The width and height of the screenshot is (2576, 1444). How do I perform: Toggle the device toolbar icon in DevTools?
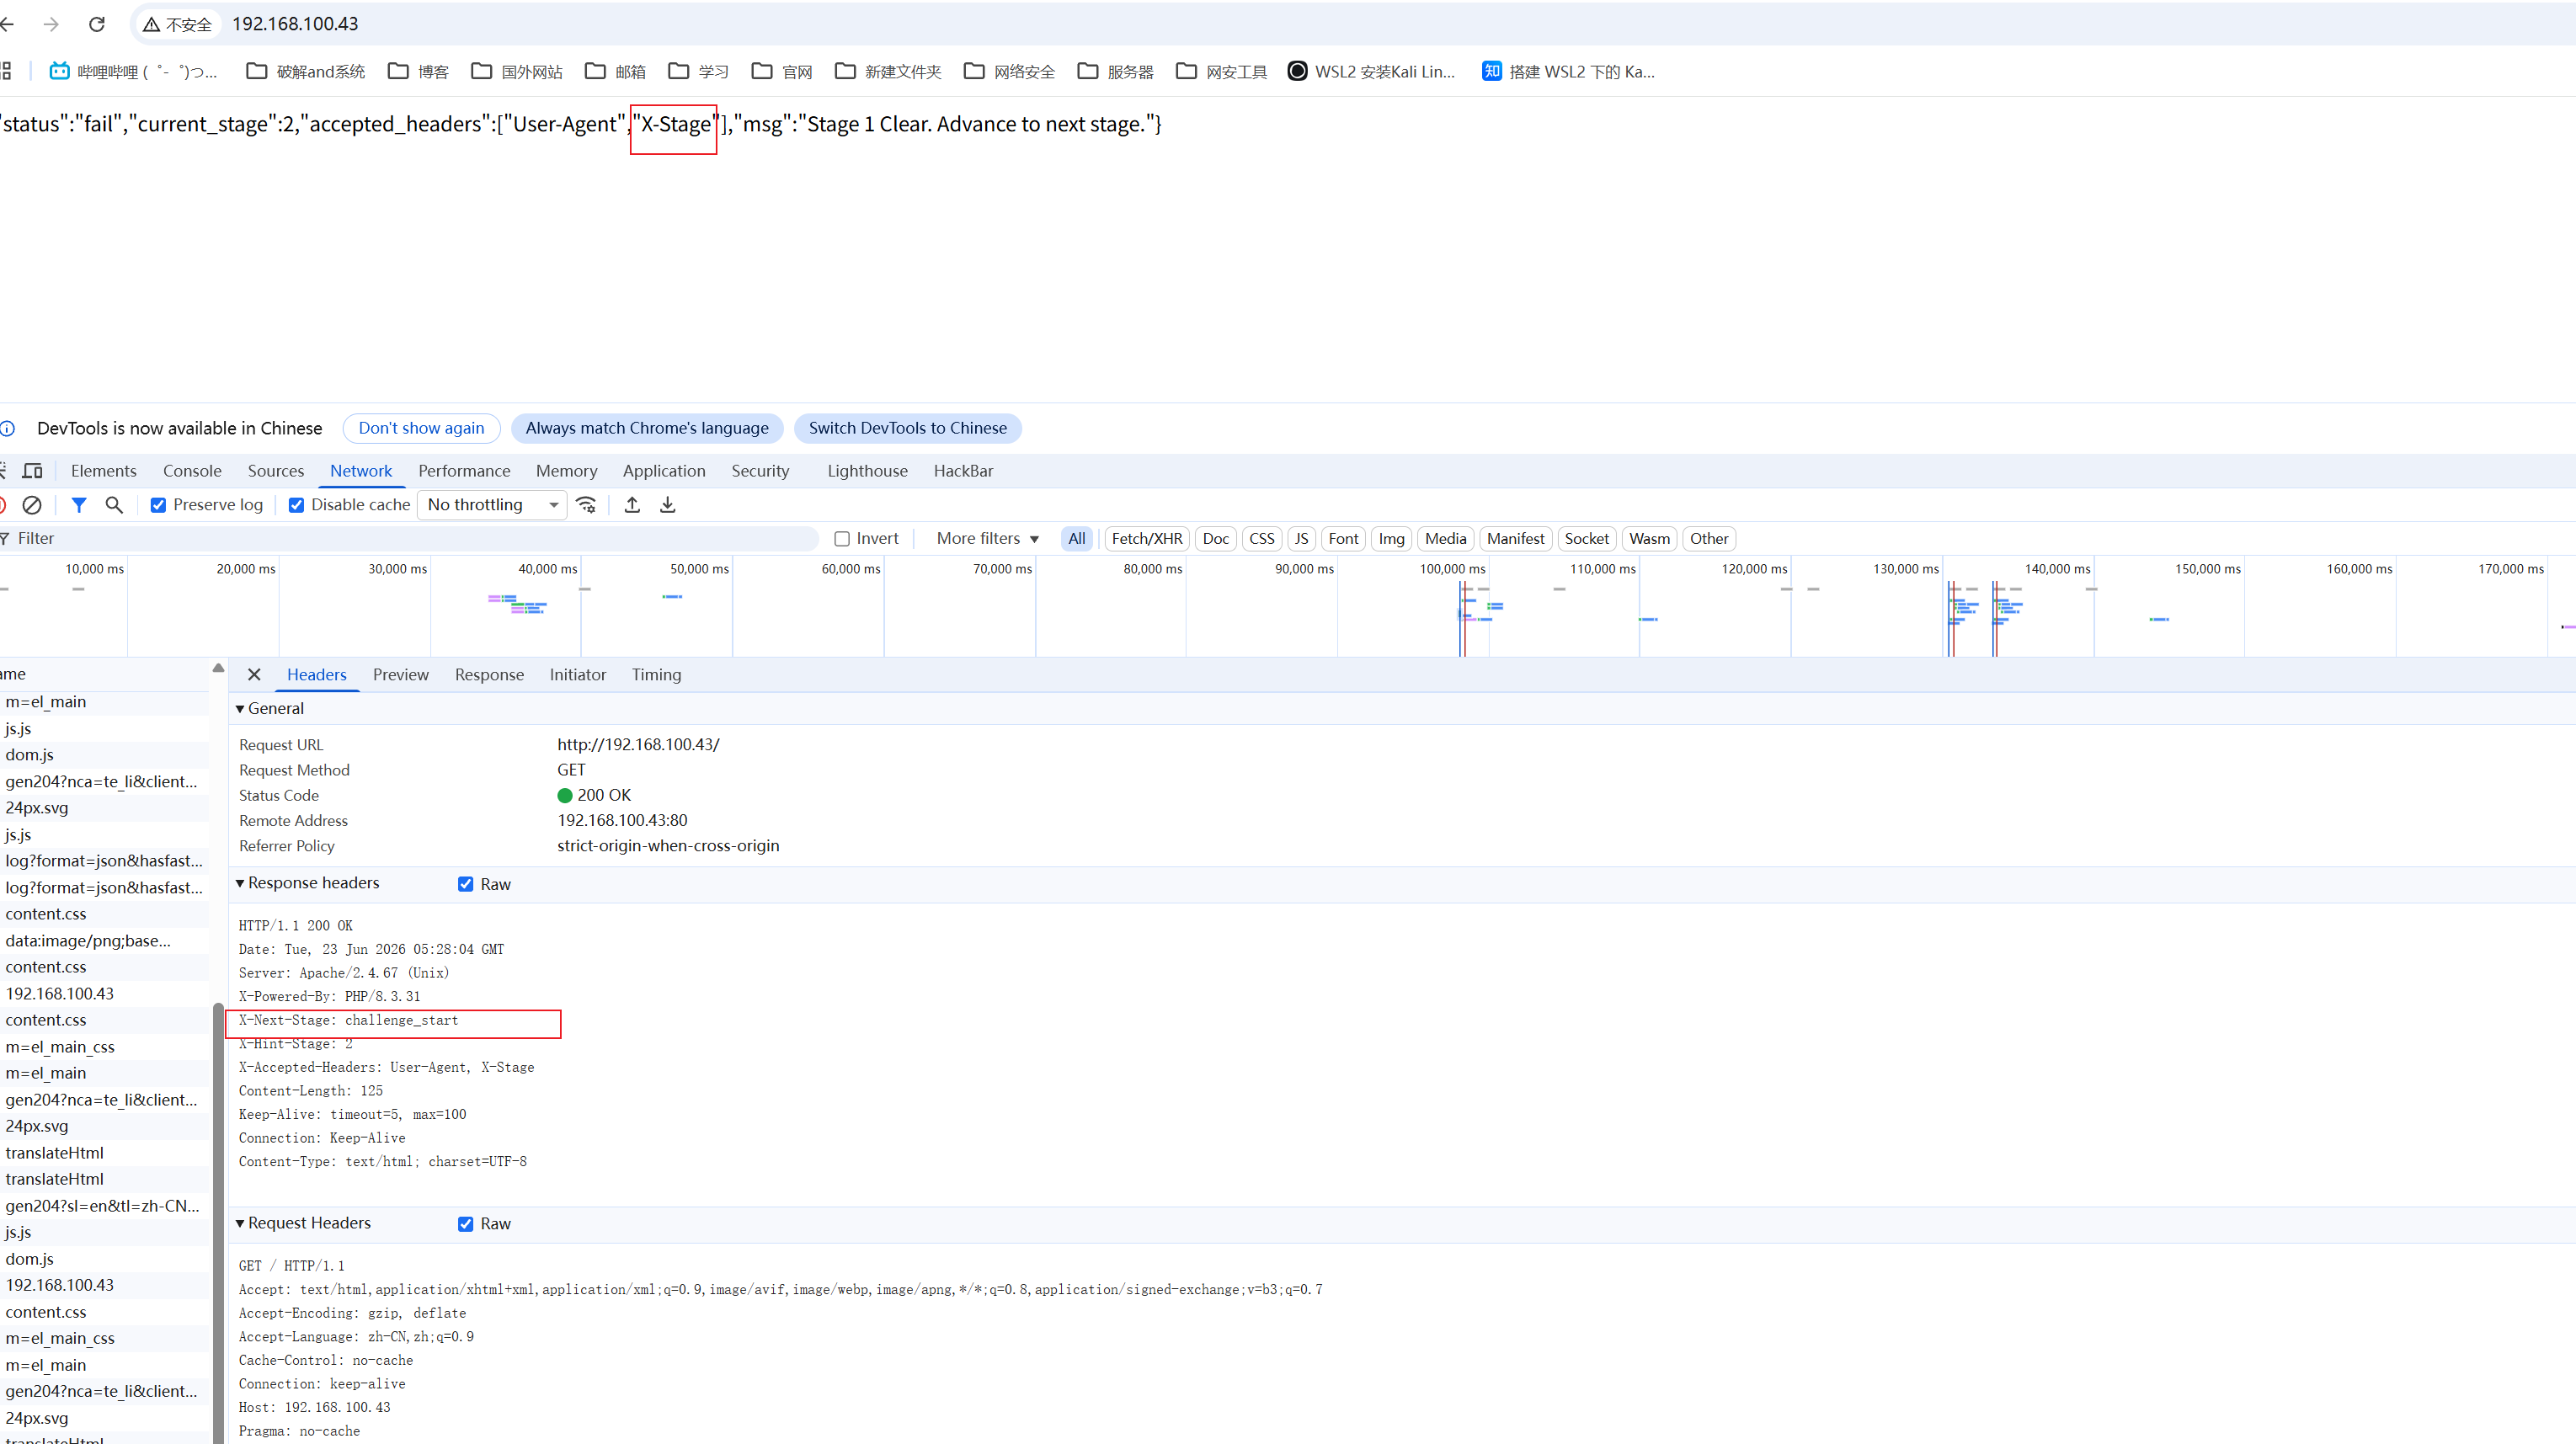[33, 471]
